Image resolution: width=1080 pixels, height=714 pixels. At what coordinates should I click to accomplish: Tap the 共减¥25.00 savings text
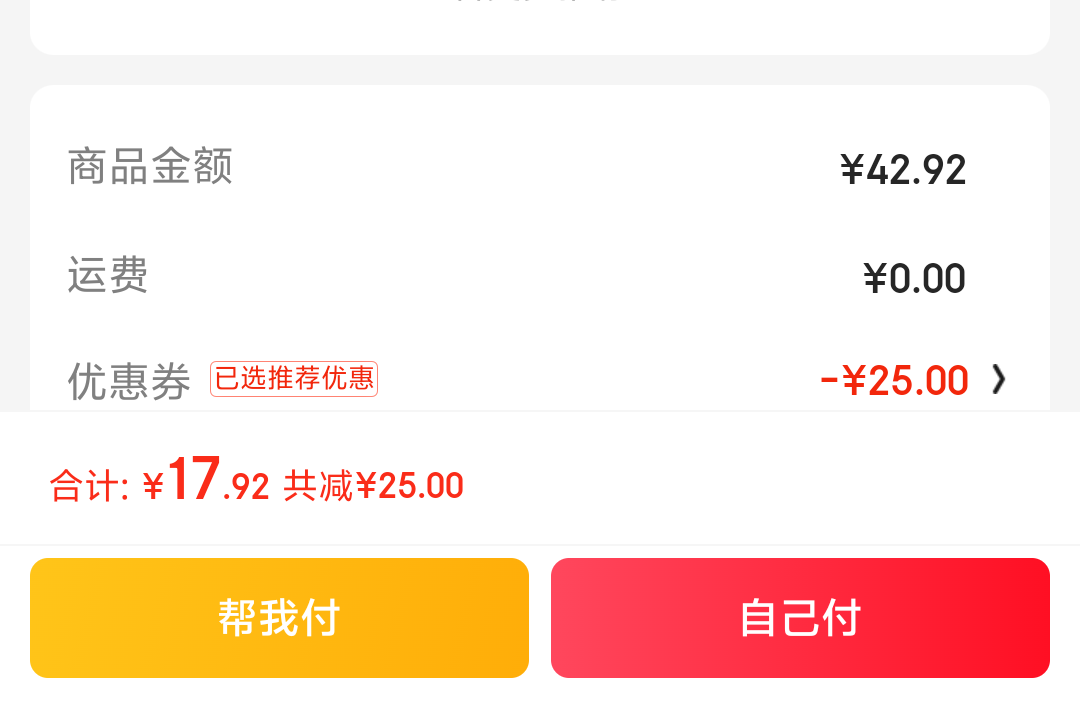tap(373, 485)
